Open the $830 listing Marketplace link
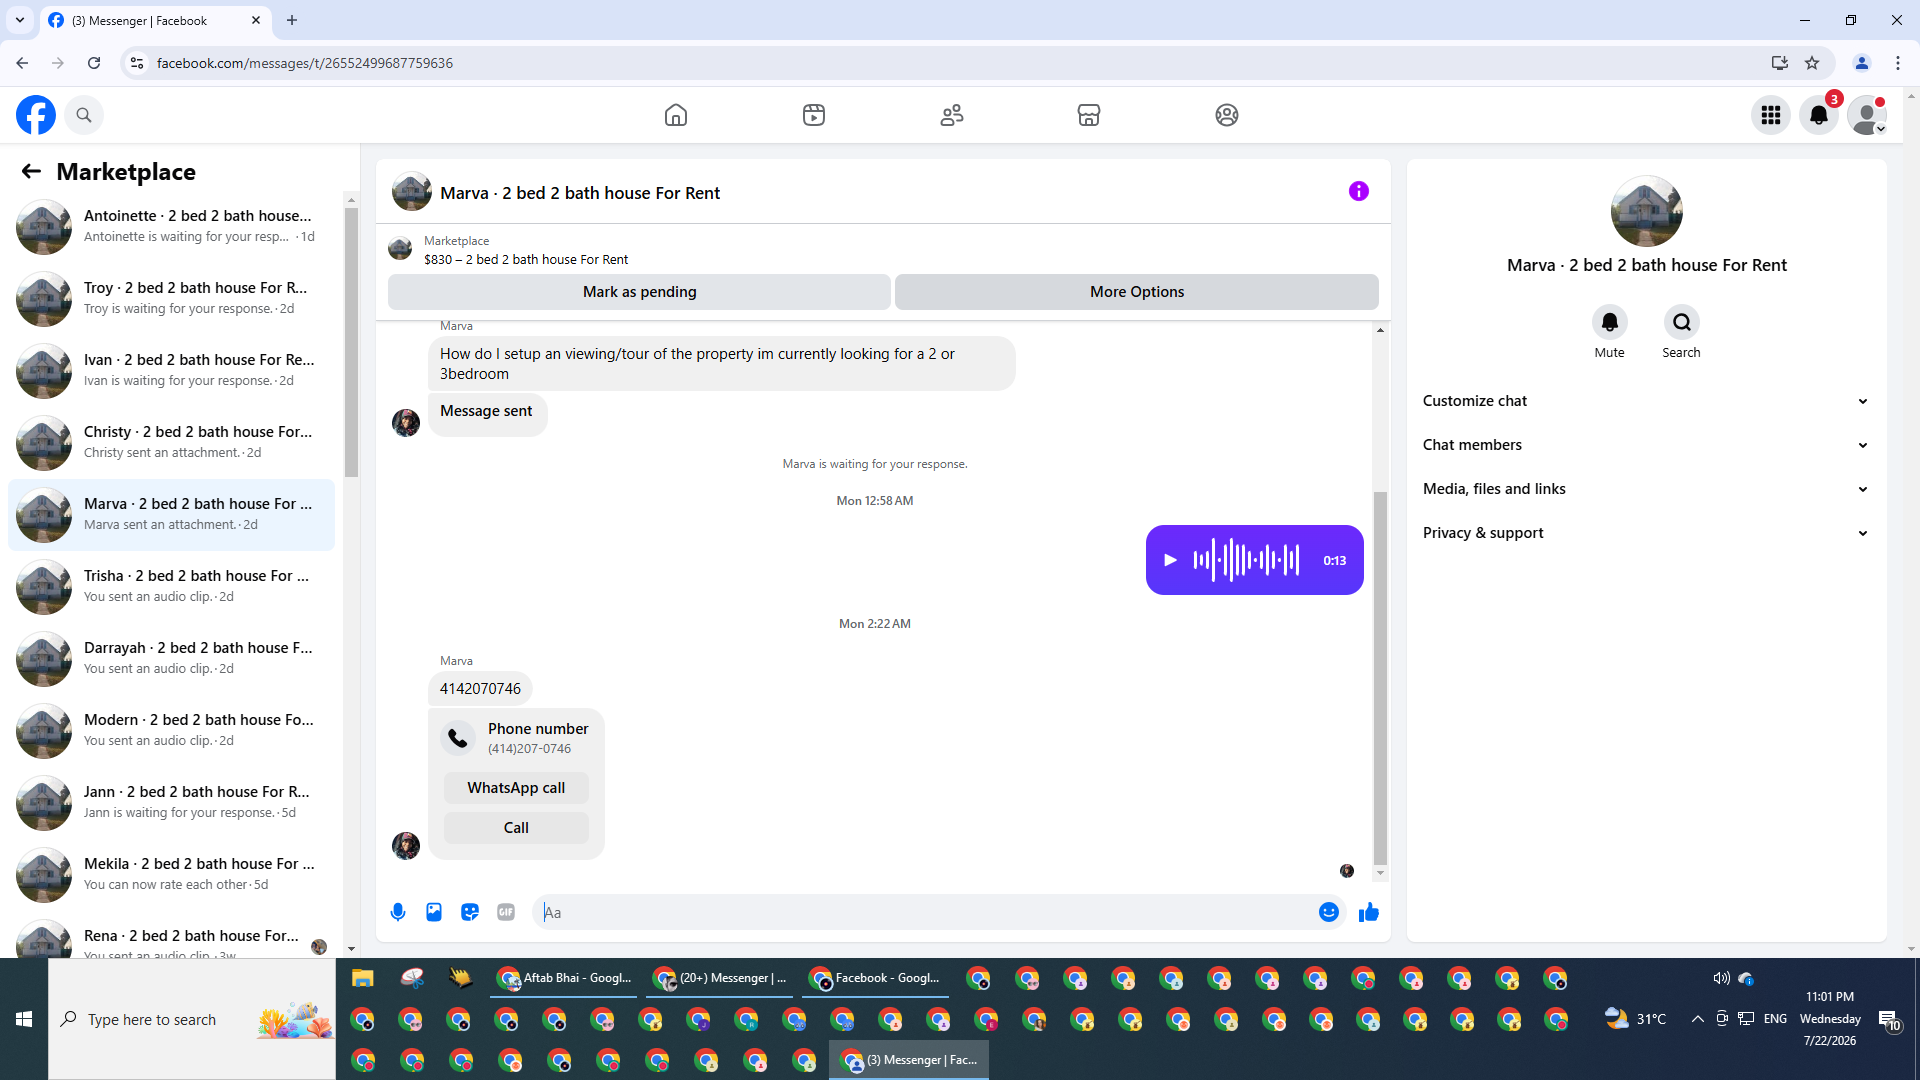 point(526,259)
